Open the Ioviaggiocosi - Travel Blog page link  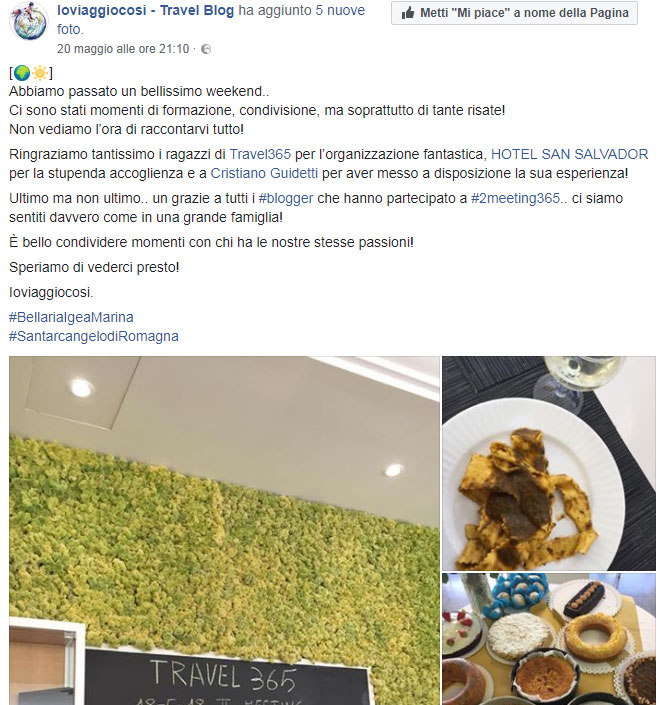(145, 10)
